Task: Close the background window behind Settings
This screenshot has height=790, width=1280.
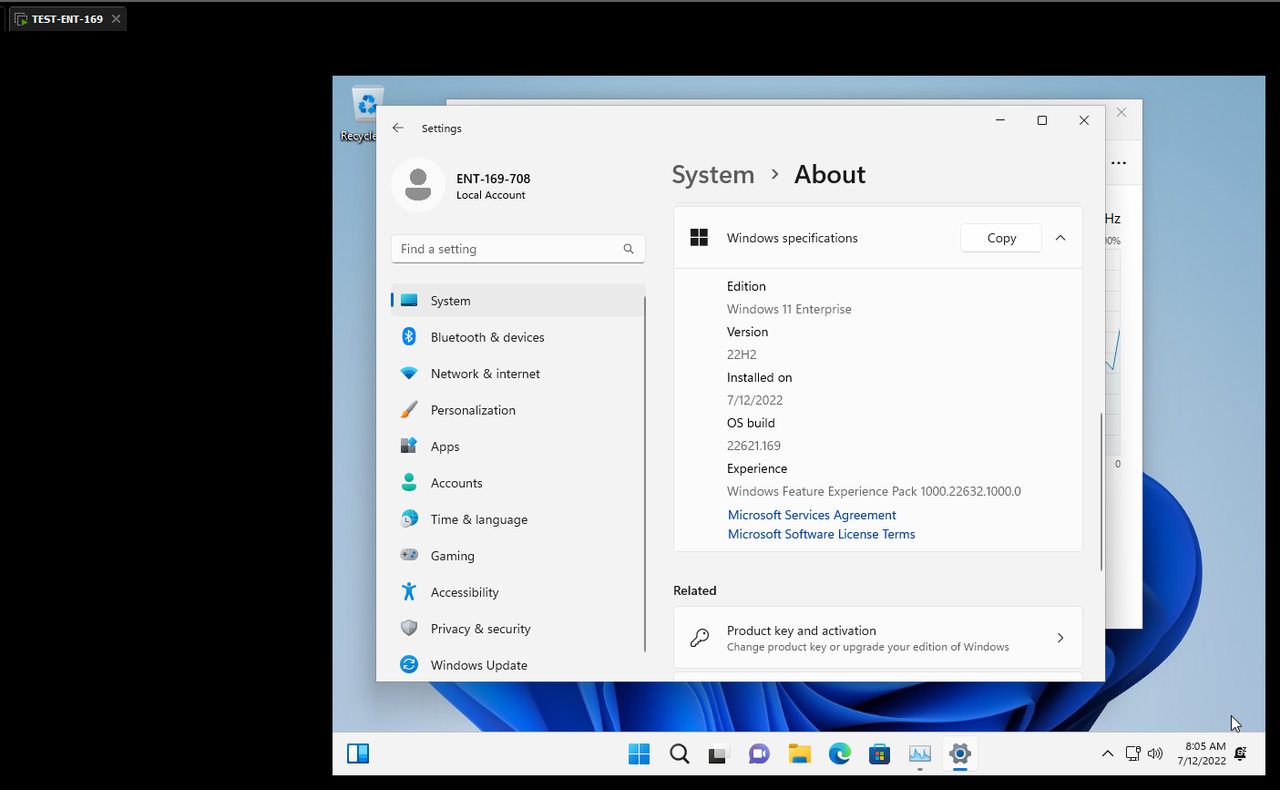Action: pos(1122,112)
